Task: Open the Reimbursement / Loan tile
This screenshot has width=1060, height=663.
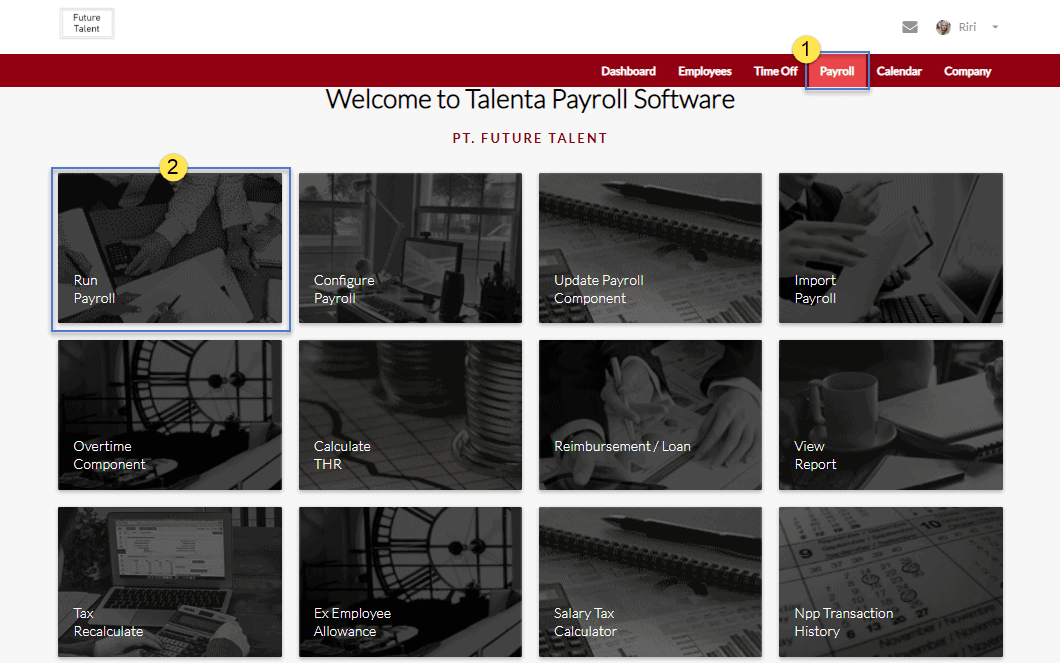Action: 650,415
